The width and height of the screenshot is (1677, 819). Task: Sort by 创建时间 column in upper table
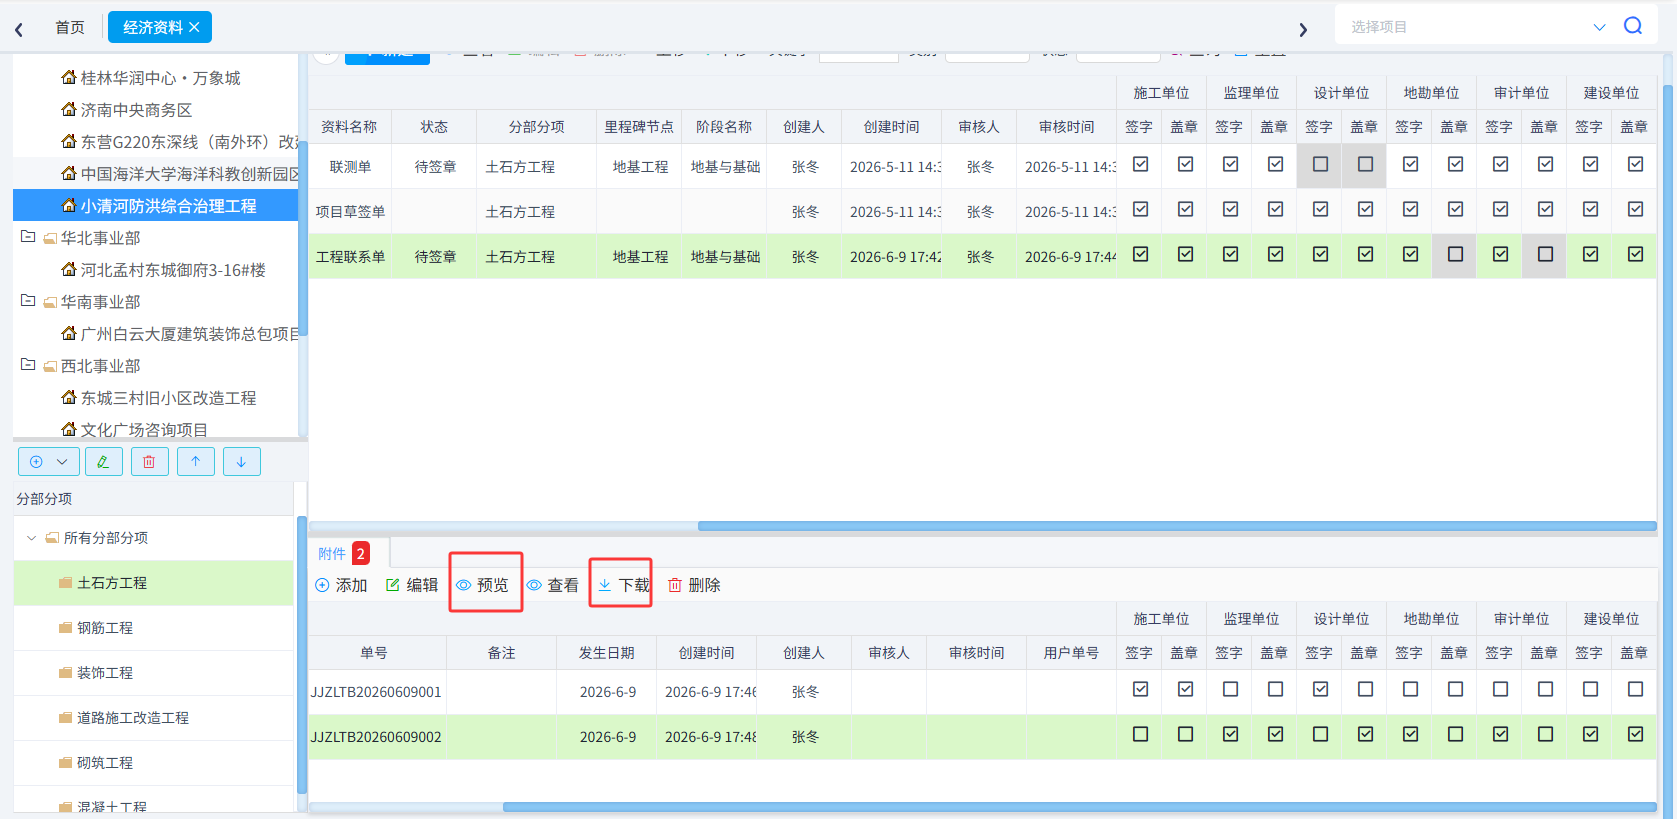coord(891,127)
